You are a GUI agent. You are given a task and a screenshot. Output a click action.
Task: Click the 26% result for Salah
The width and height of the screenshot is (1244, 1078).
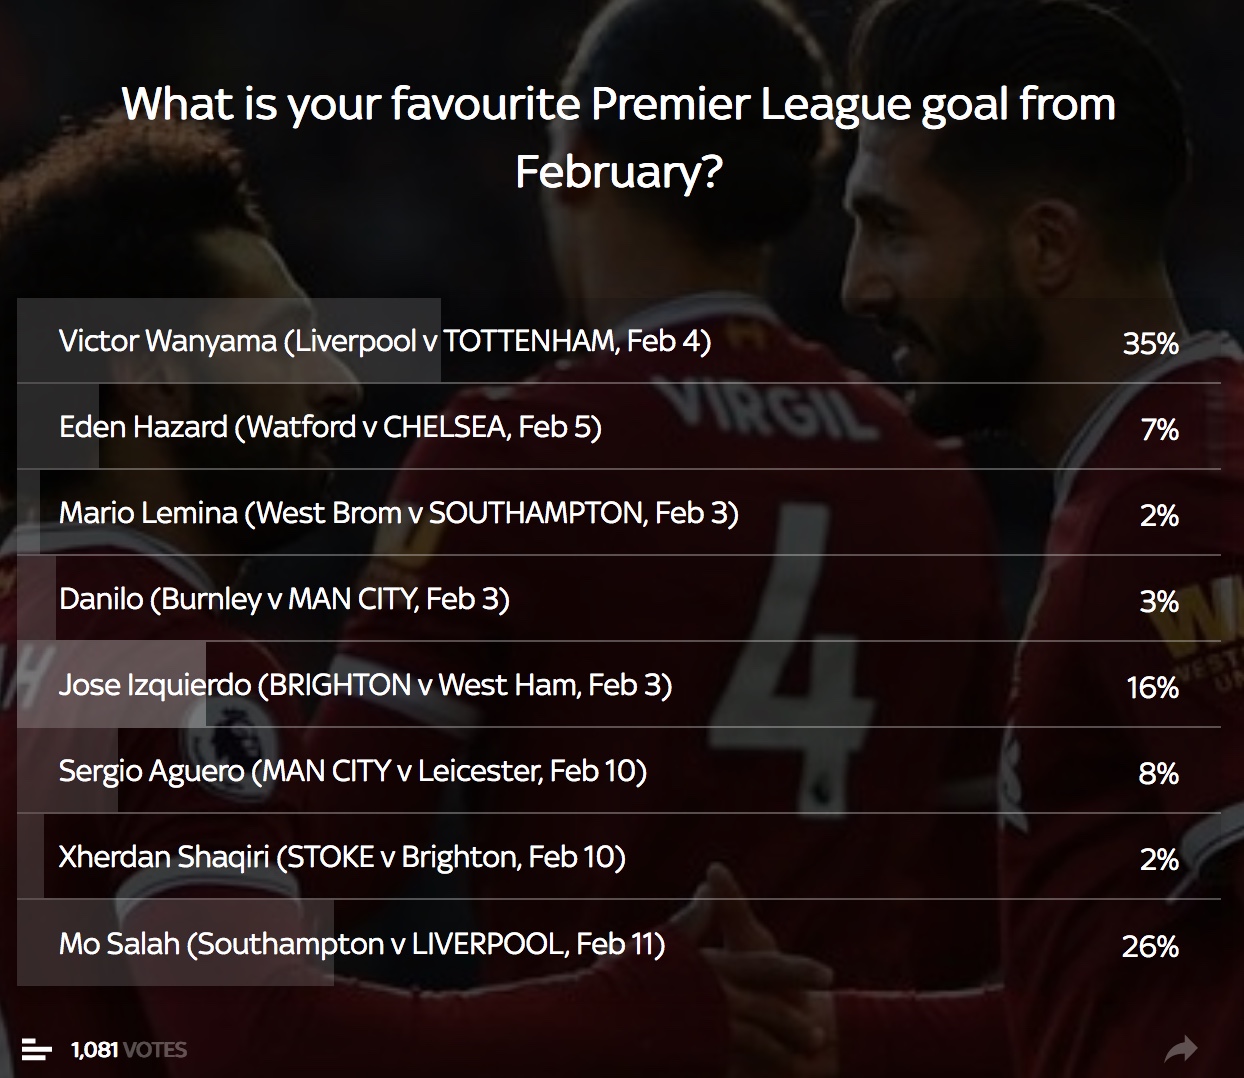(1151, 946)
